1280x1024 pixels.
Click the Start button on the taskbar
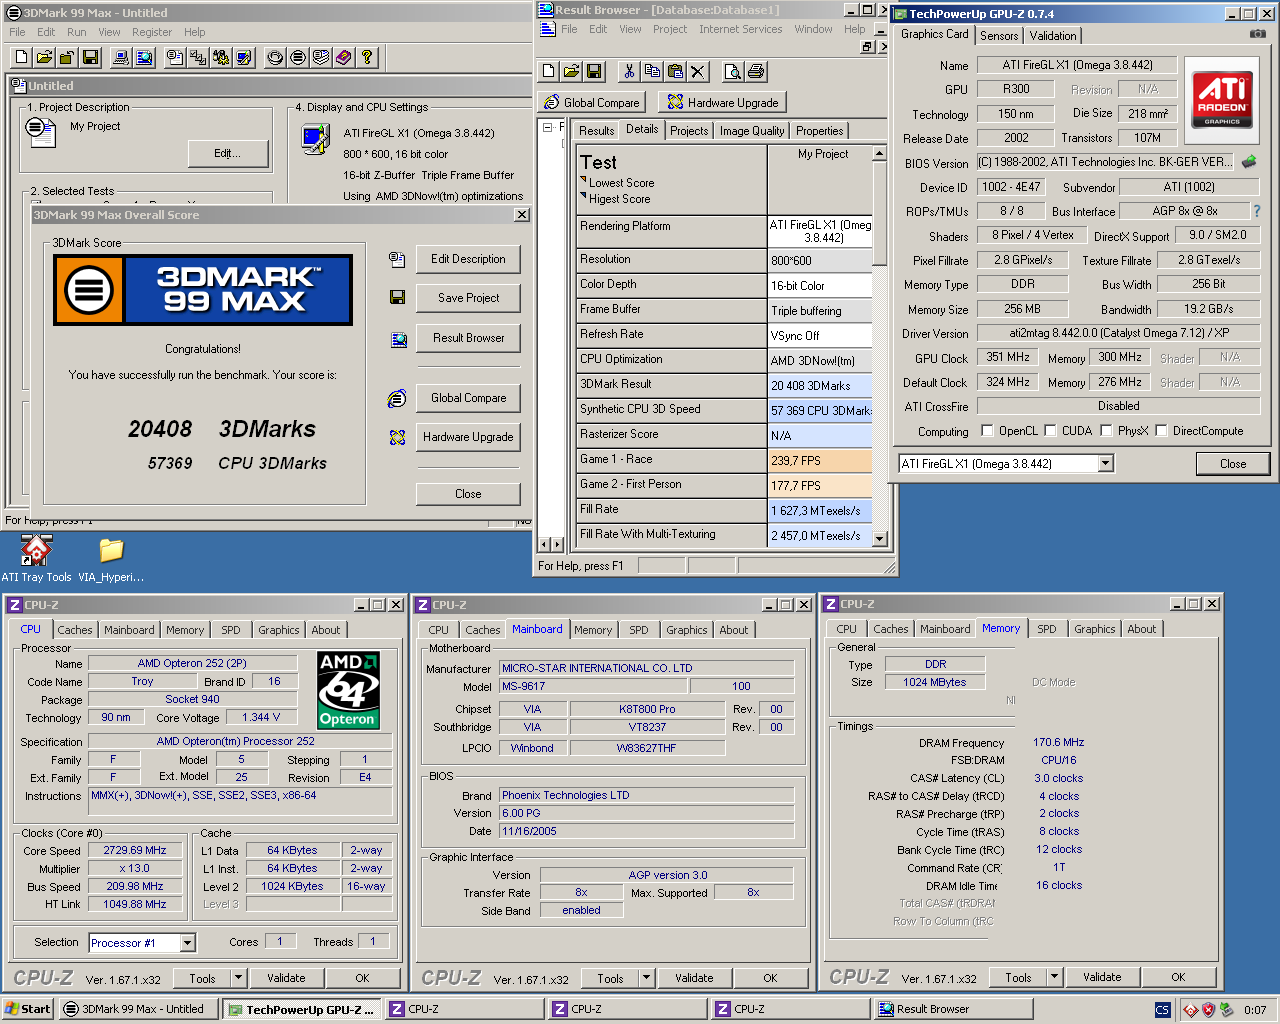[28, 1009]
